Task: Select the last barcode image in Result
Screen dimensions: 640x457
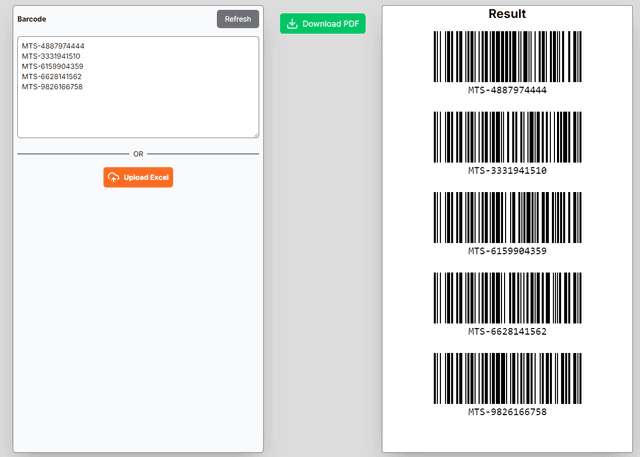Action: click(507, 378)
